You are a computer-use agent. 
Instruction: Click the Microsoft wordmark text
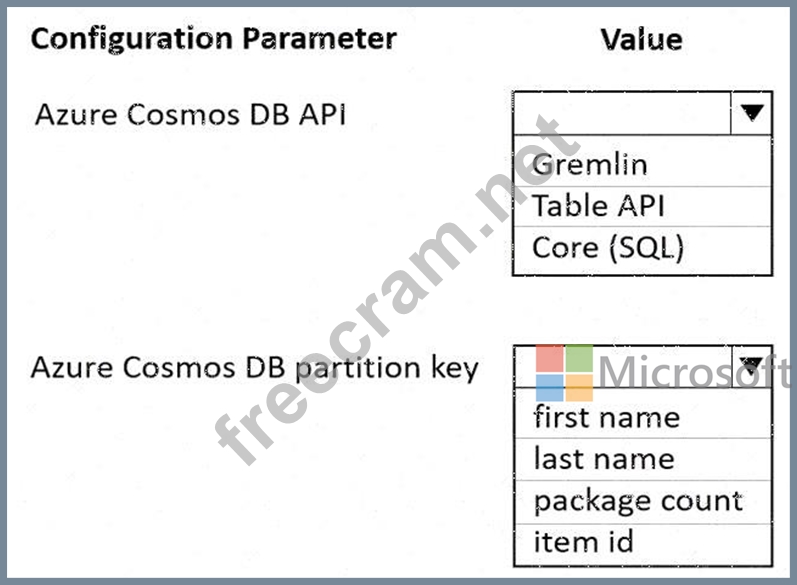(x=695, y=373)
